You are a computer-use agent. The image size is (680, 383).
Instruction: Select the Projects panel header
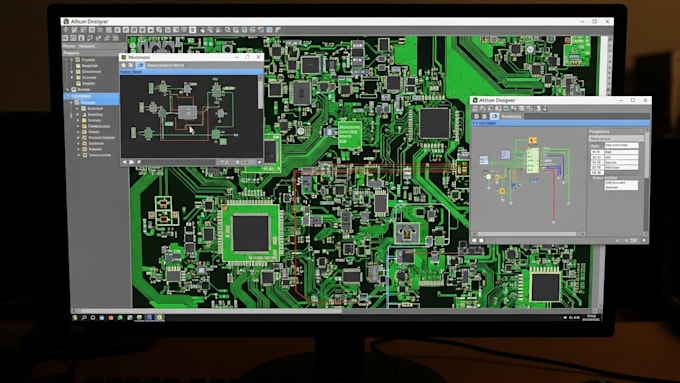click(x=91, y=53)
